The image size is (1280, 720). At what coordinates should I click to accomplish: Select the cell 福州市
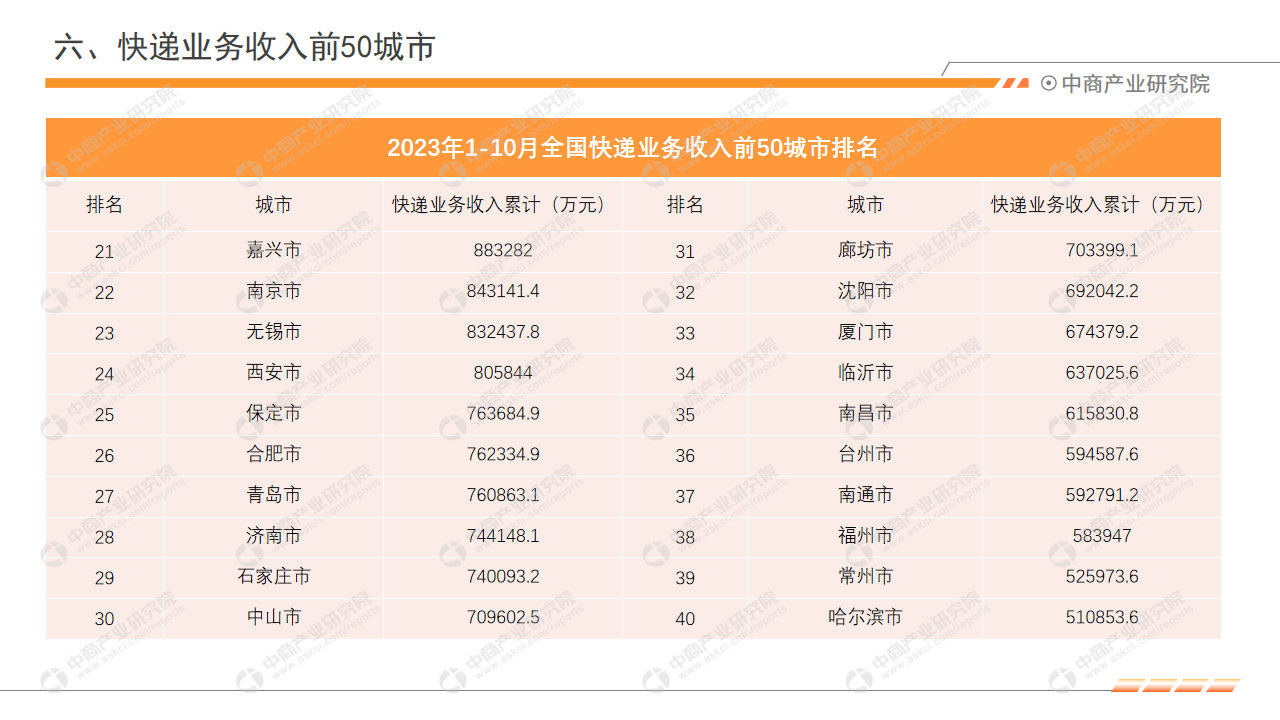pyautogui.click(x=866, y=536)
